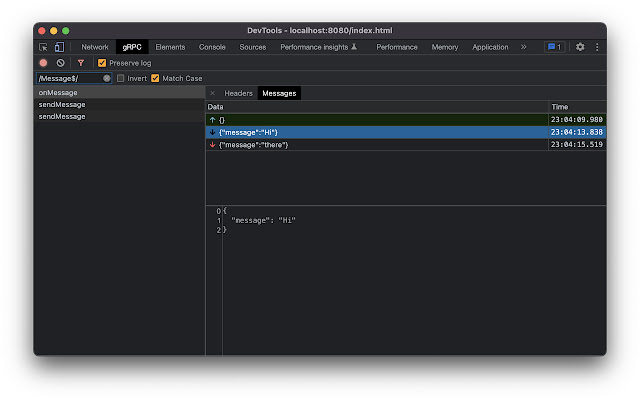640x400 pixels.
Task: Select the {"message":"Hi"} message row
Action: (x=406, y=132)
